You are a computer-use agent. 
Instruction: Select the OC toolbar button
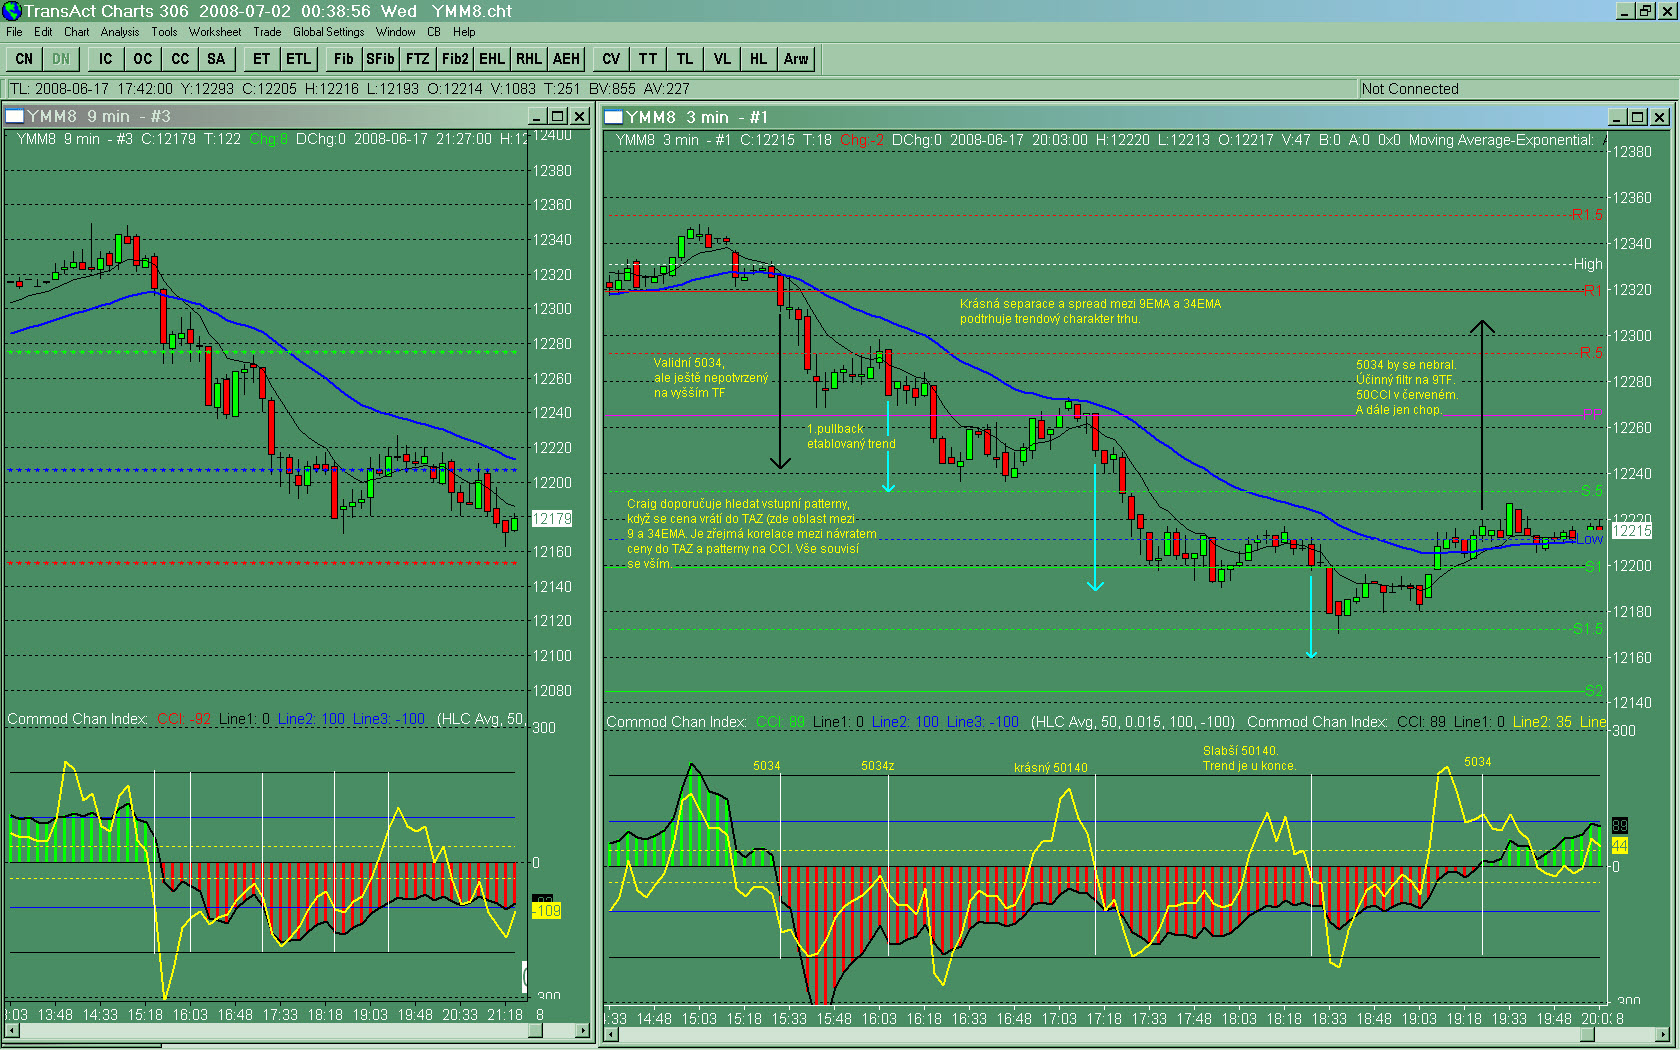pos(143,59)
